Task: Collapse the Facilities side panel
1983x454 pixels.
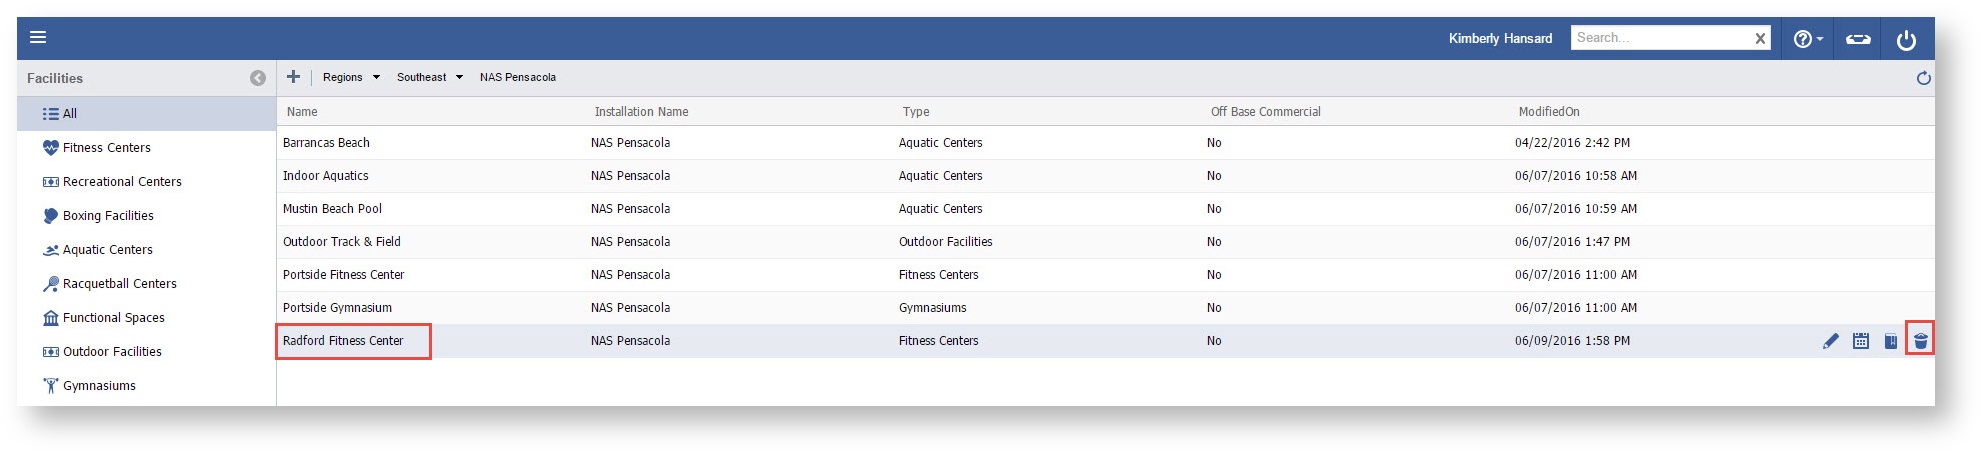Action: (258, 78)
